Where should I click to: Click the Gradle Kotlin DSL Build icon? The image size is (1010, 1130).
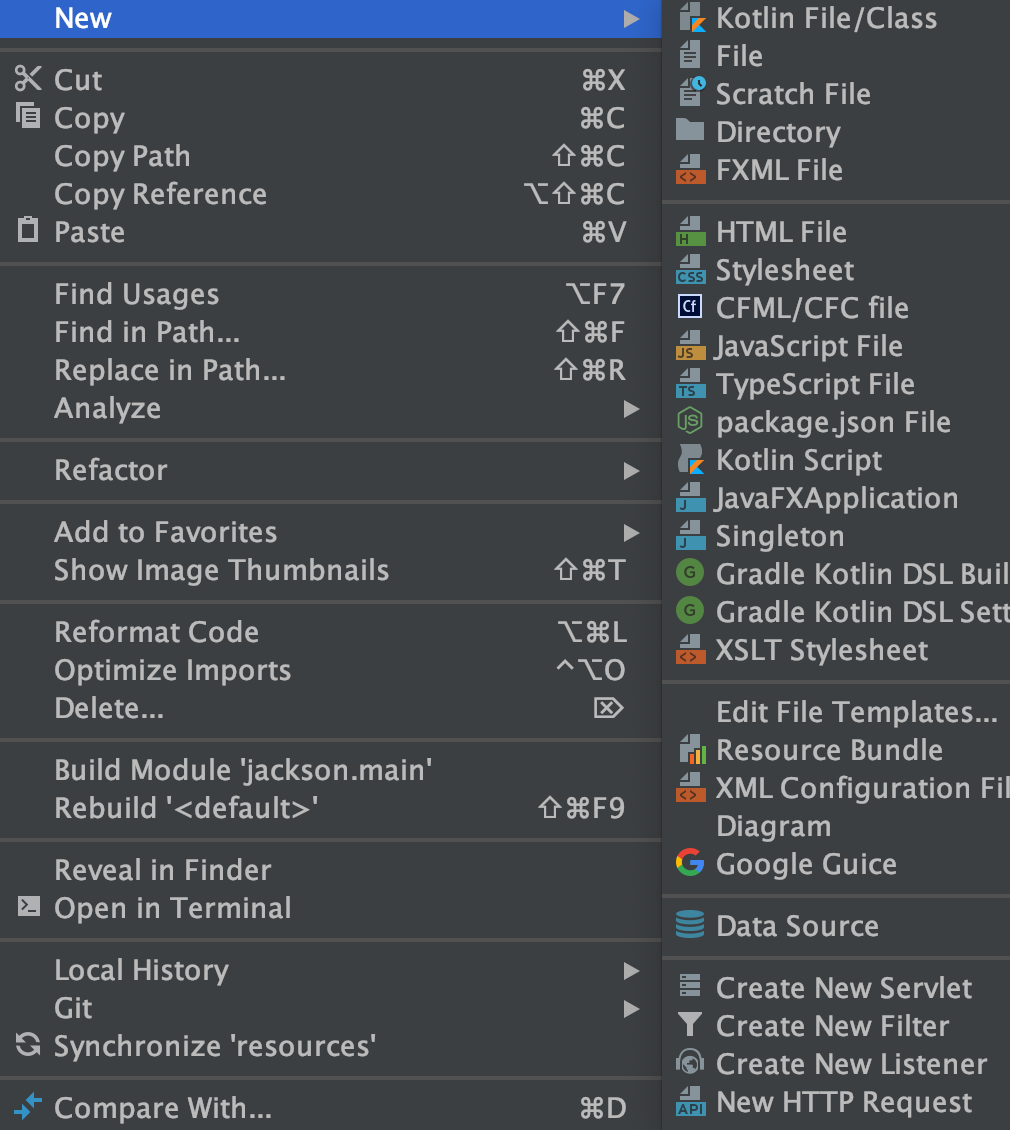click(x=690, y=573)
